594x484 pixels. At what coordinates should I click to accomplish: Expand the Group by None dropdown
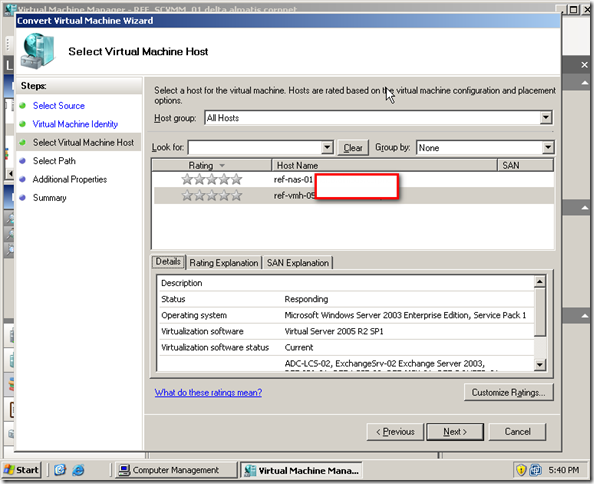548,147
